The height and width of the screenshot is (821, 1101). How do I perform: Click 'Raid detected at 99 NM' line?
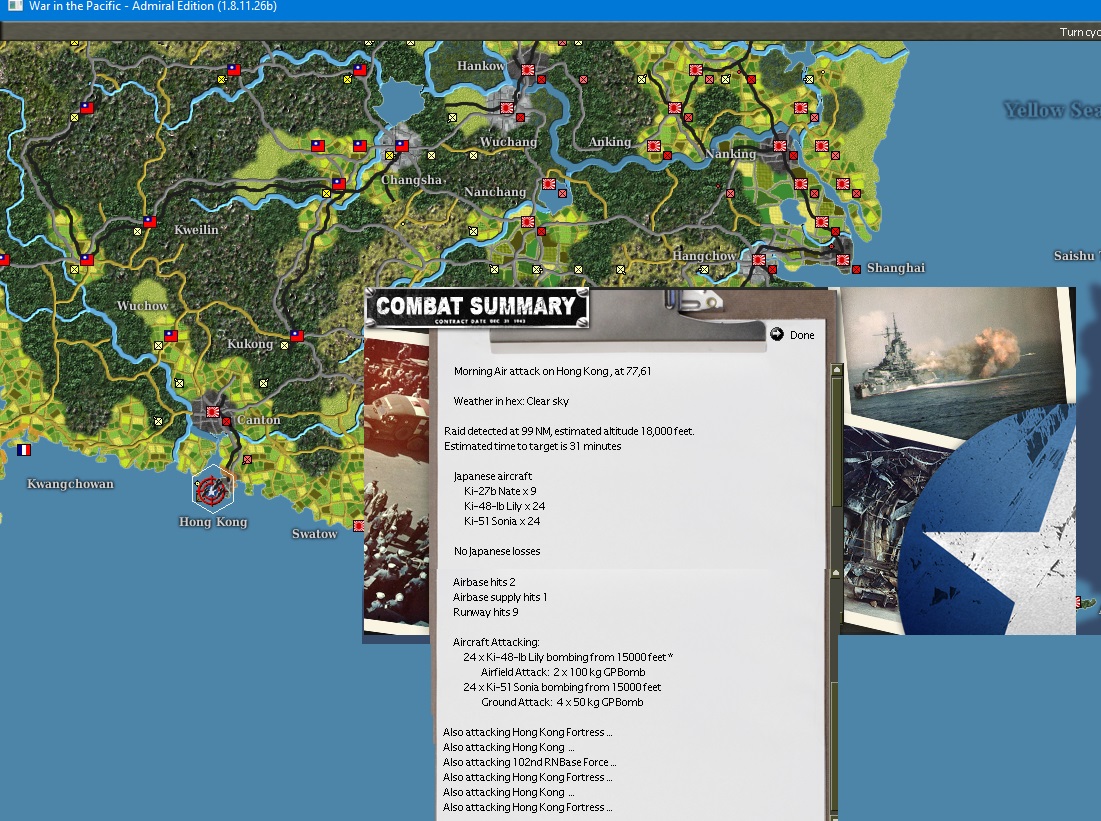click(569, 431)
